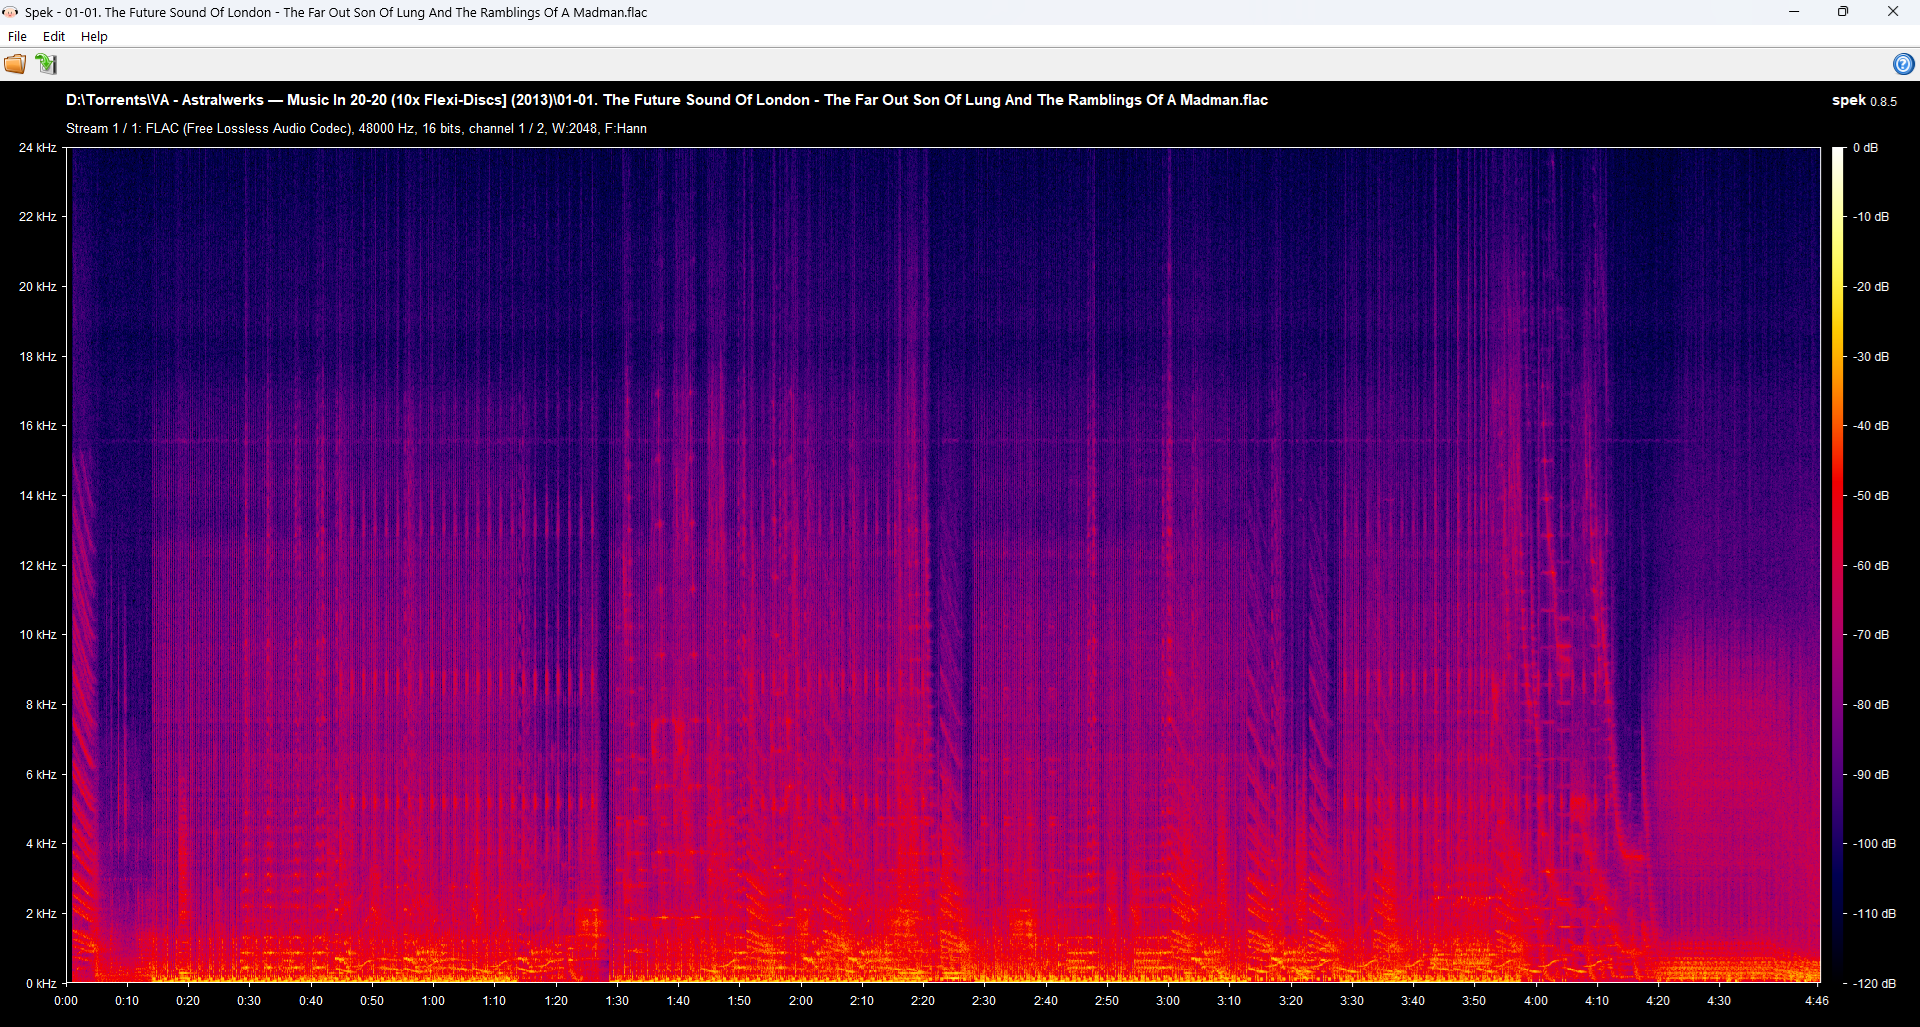This screenshot has width=1920, height=1027.
Task: Click the stream info line showing FLAC
Action: (x=356, y=128)
